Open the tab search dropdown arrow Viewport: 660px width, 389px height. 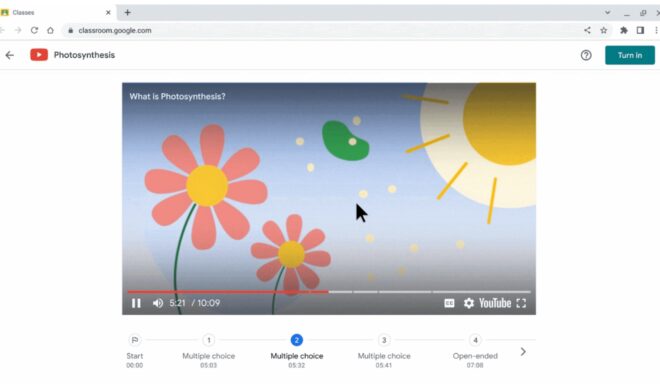pos(607,13)
